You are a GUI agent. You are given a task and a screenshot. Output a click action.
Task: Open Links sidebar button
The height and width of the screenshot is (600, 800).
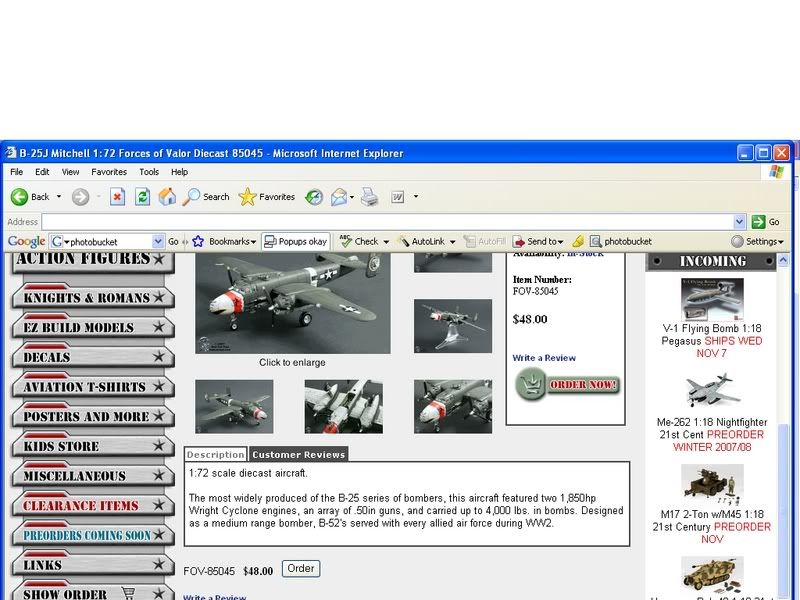[93, 564]
